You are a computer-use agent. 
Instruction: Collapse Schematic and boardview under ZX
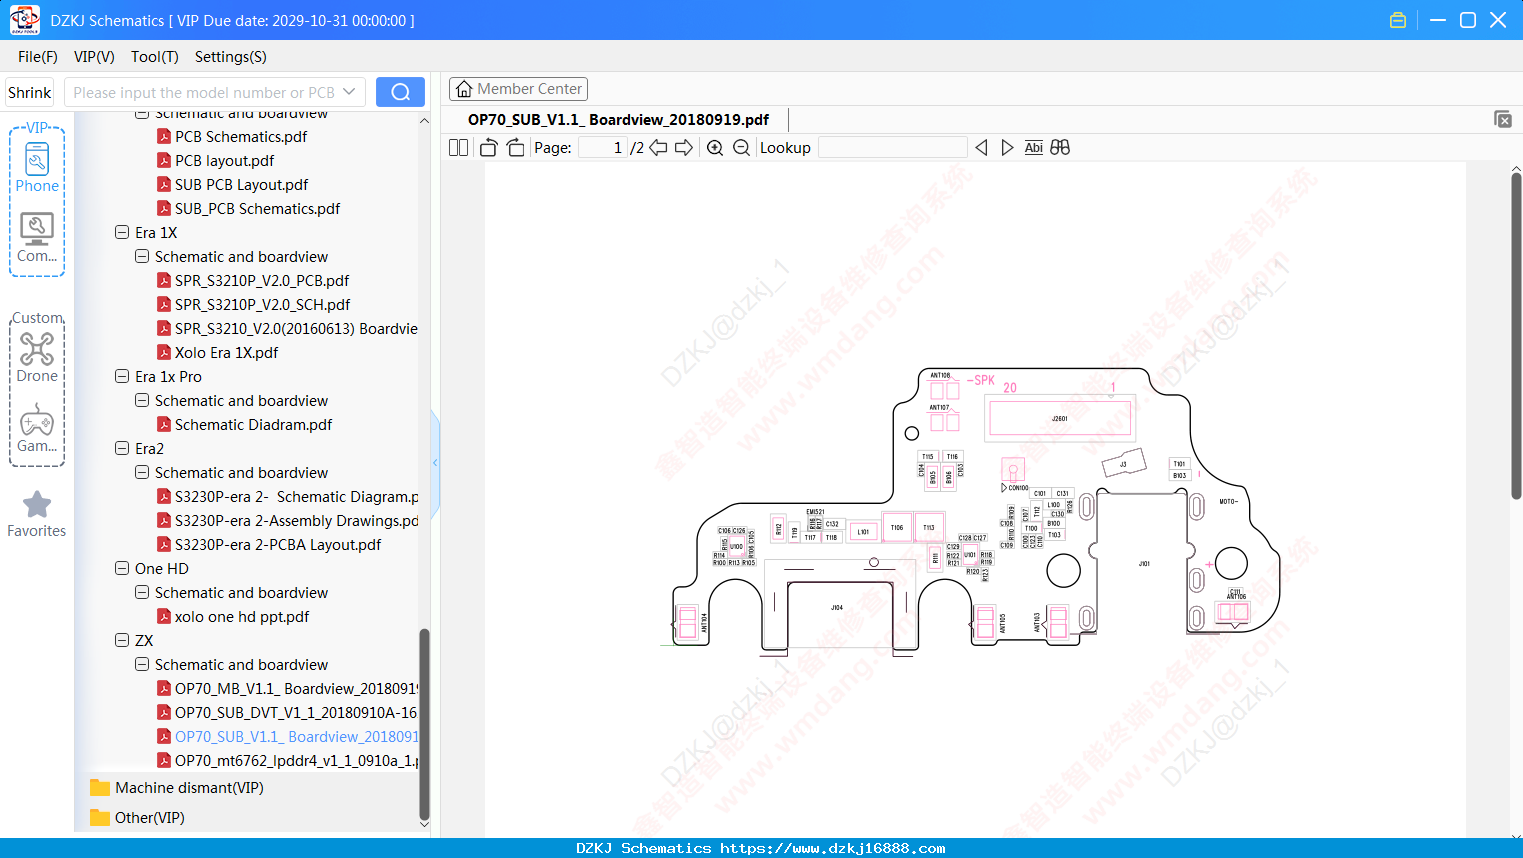(x=142, y=665)
